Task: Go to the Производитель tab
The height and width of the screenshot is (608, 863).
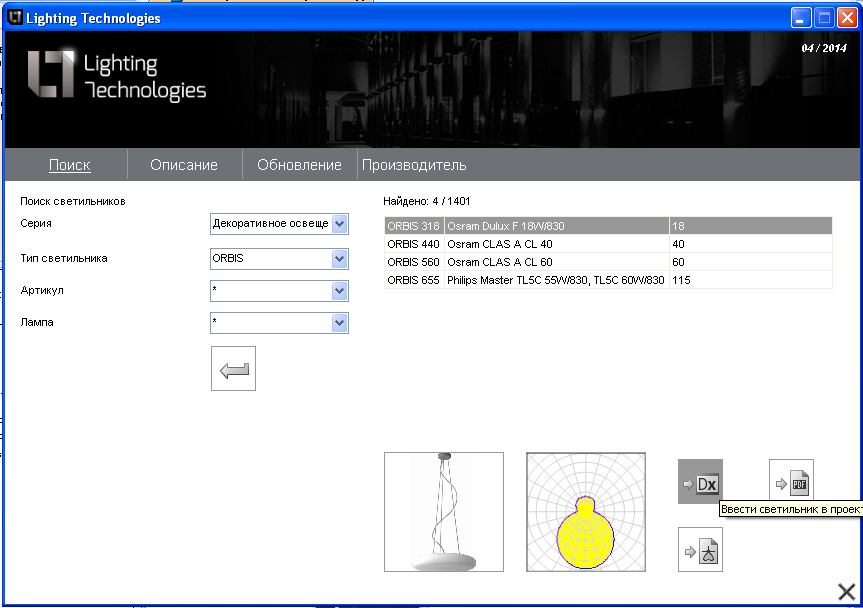Action: pos(414,165)
